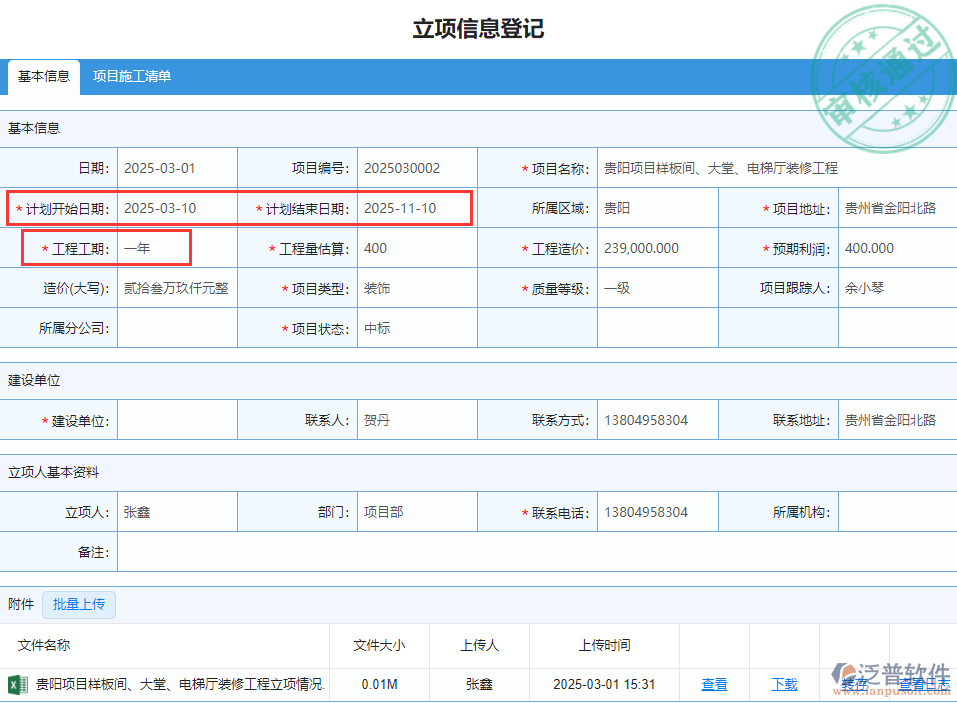This screenshot has width=957, height=703.
Task: Switch to the 项目施工清单 tab
Action: 131,76
